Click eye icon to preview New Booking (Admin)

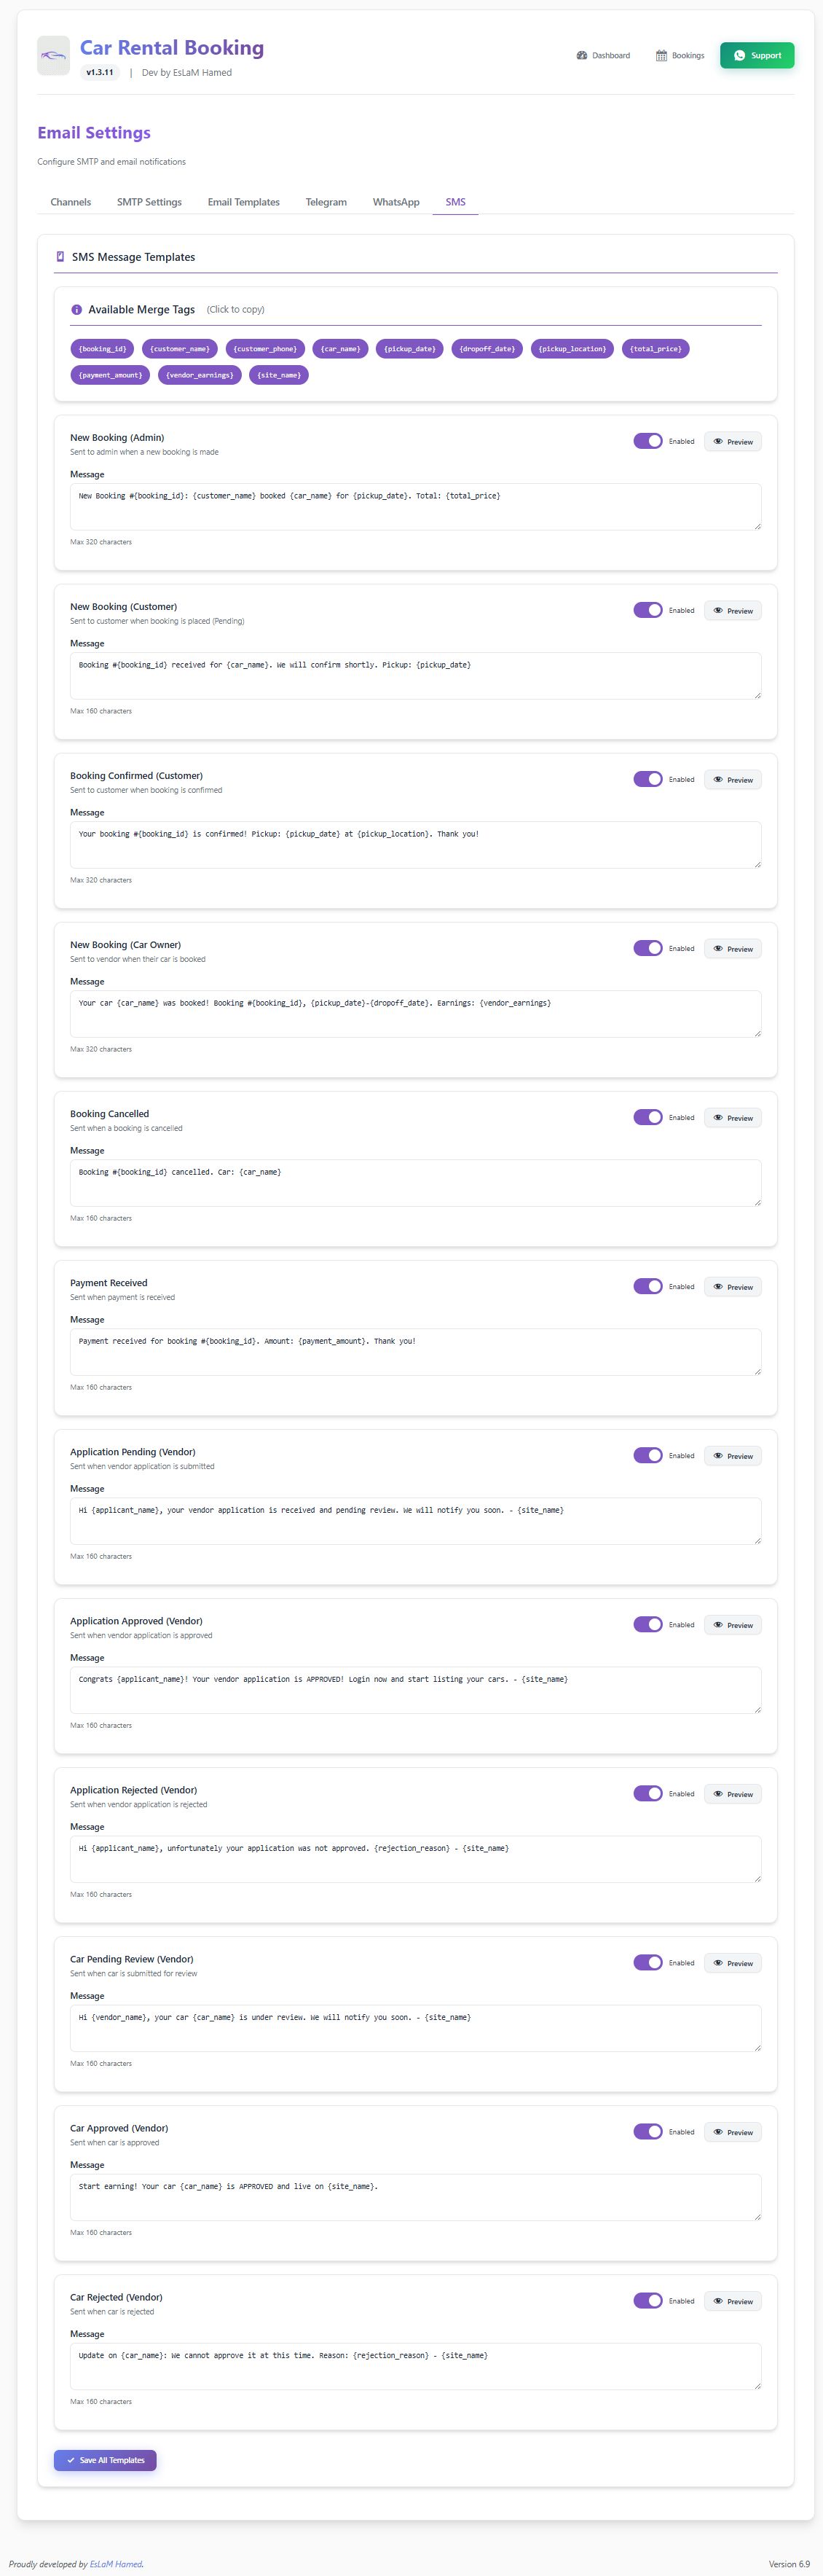(x=718, y=441)
